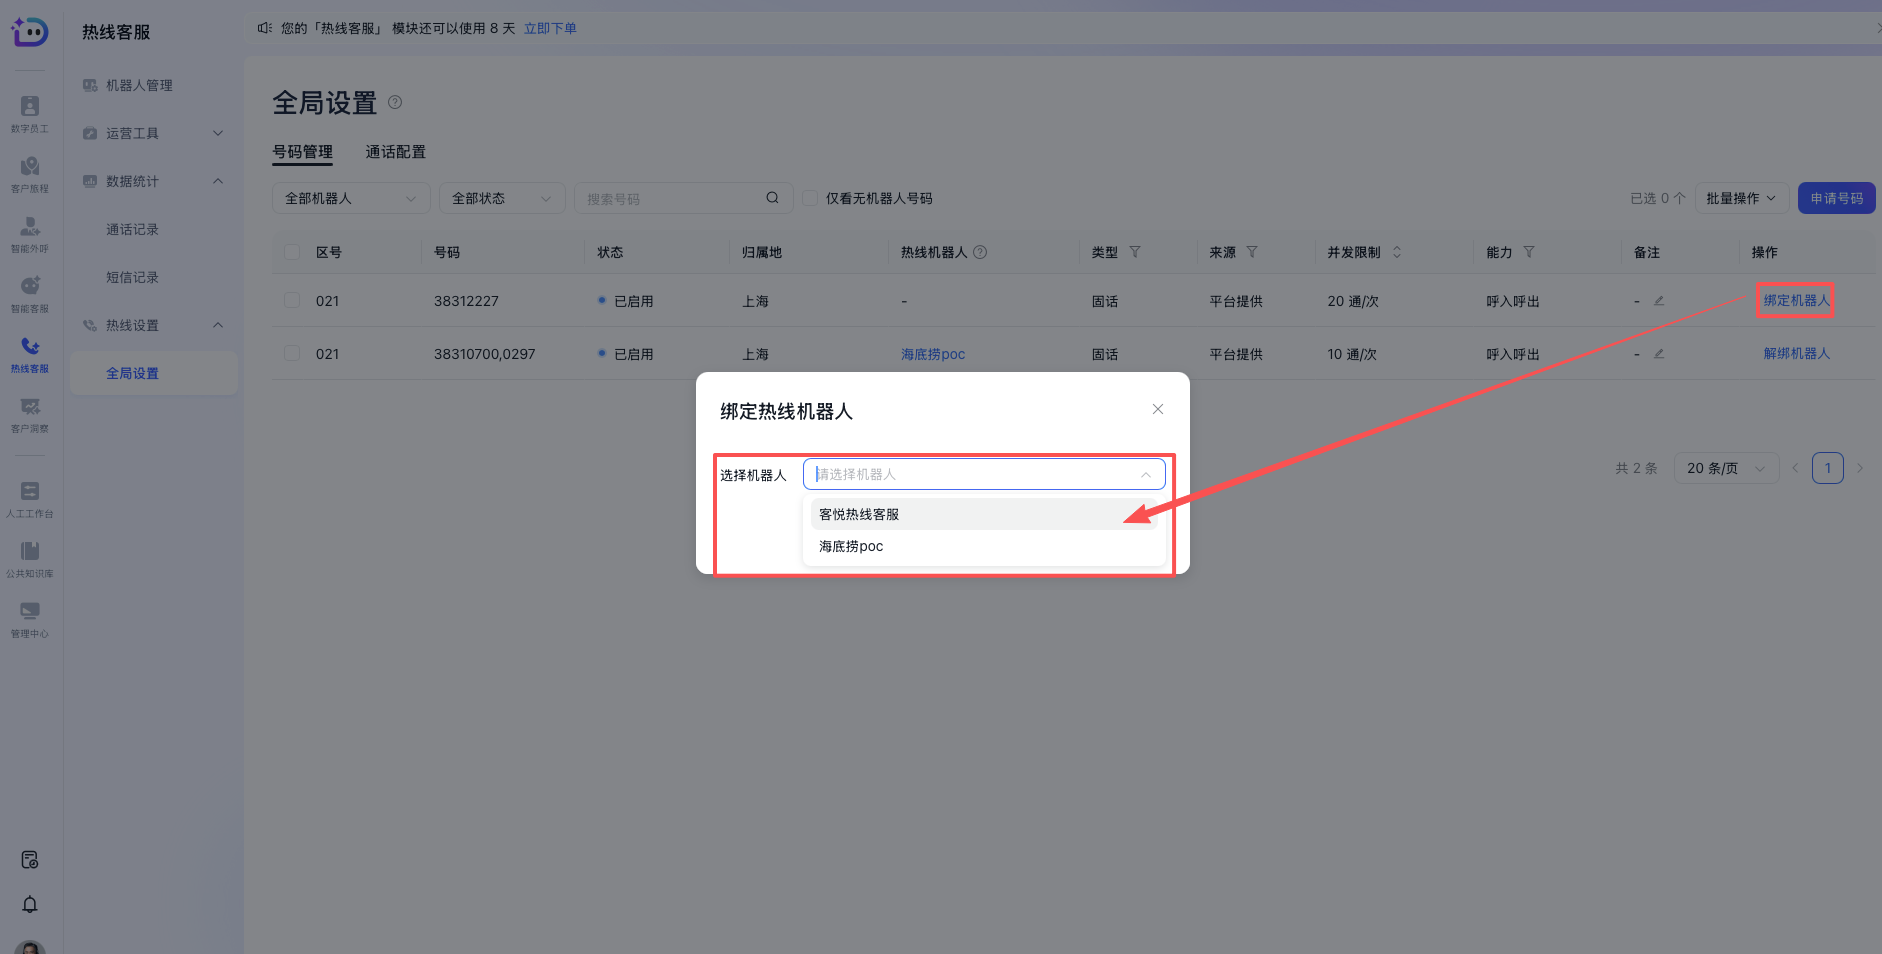
Task: Collapse the 数据统计 menu section
Action: point(218,181)
